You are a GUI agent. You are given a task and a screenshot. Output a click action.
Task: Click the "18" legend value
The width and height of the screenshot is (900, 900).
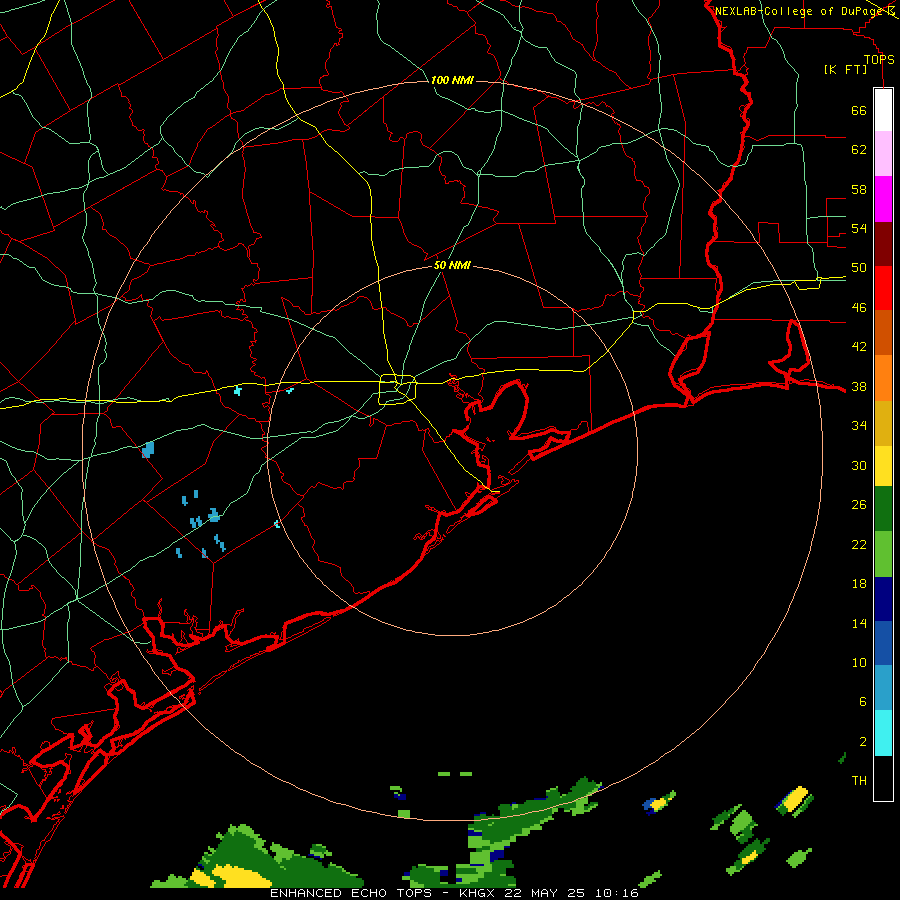pyautogui.click(x=859, y=584)
